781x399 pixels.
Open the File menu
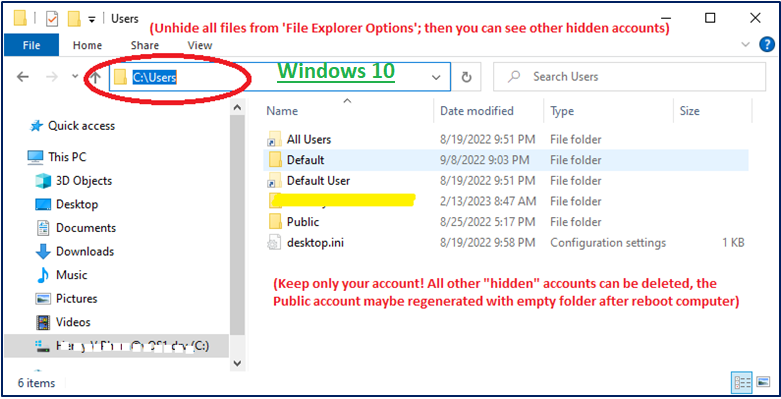tap(31, 45)
